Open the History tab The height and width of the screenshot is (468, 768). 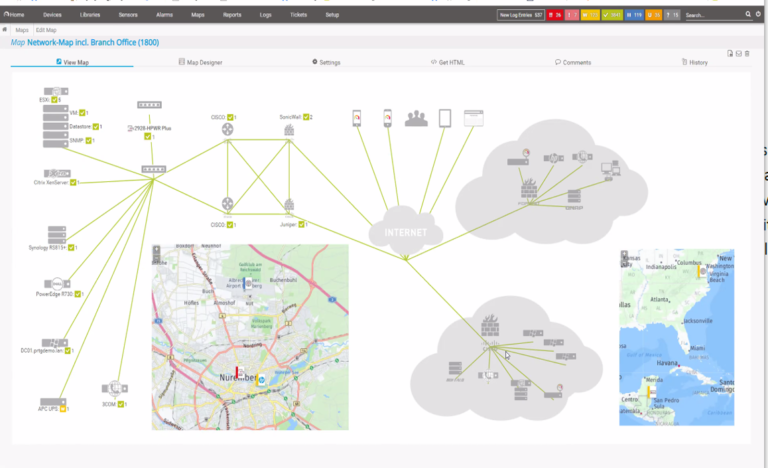point(695,62)
